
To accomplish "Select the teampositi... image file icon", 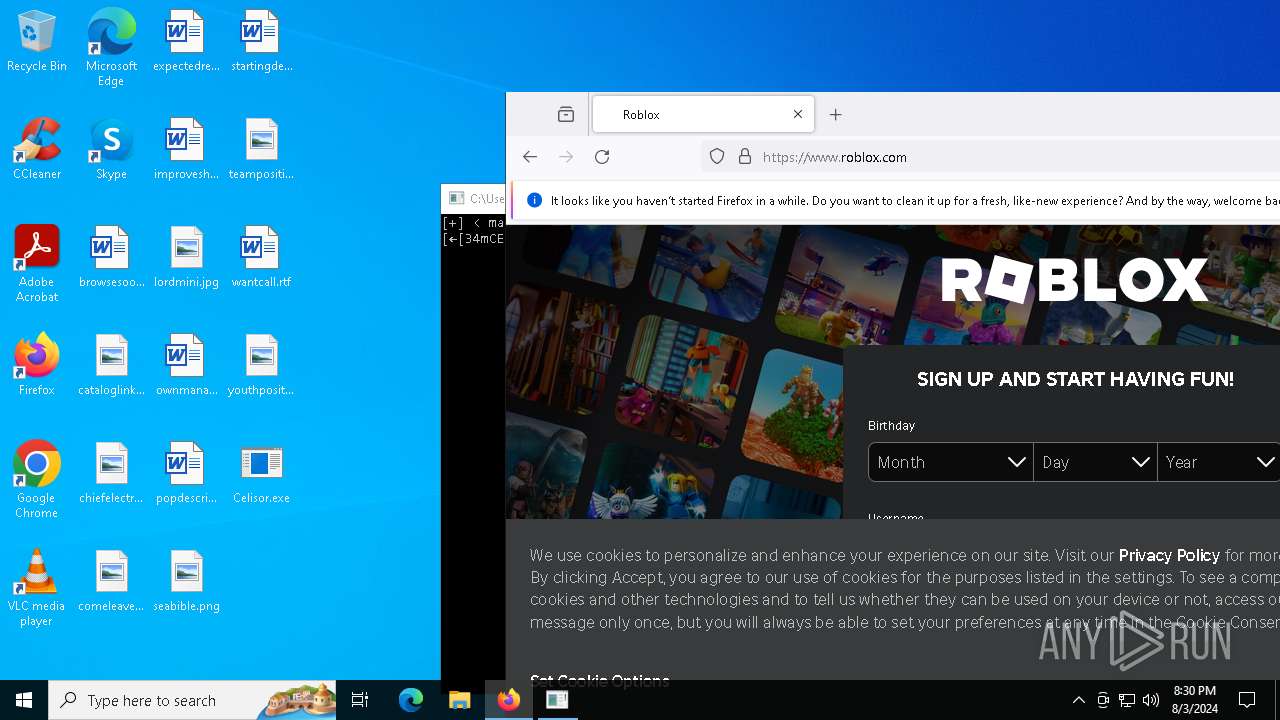I will point(261,150).
